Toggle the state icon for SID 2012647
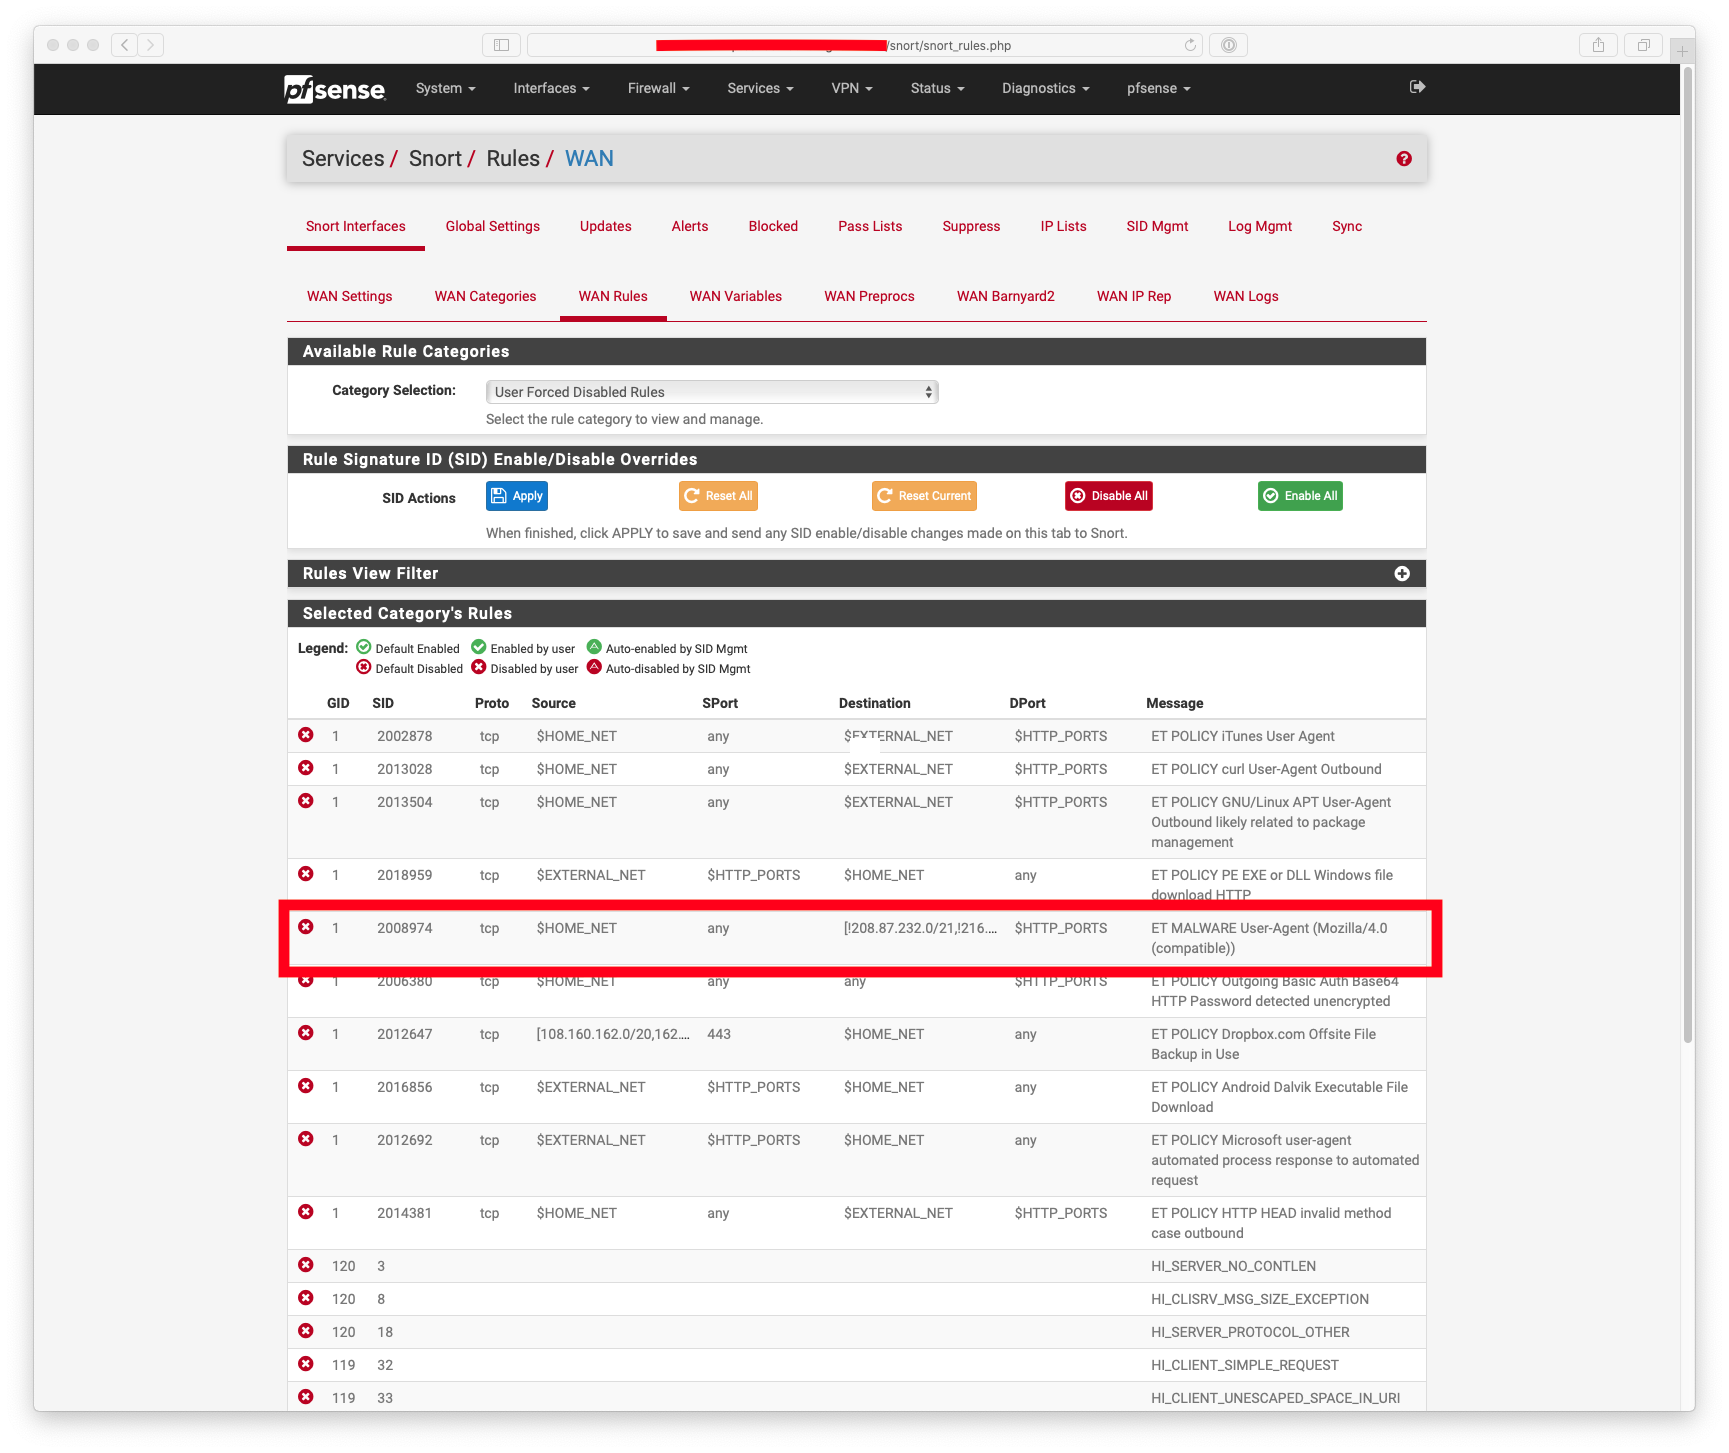Viewport: 1729px width, 1453px height. [306, 1032]
